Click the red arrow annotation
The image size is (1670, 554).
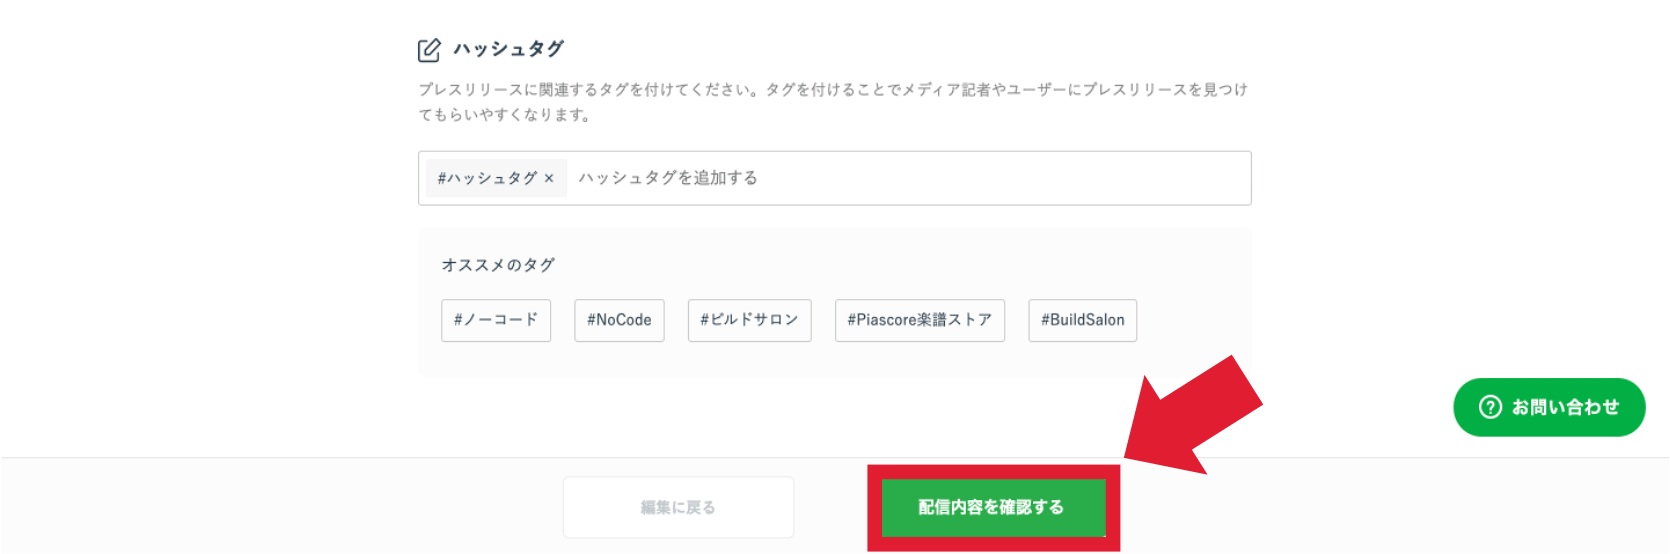(1195, 415)
